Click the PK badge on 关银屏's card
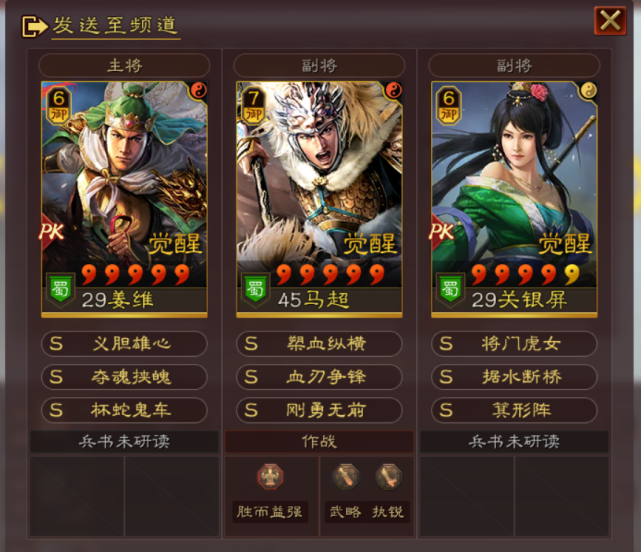Viewport: 641px width, 552px height. click(x=442, y=232)
